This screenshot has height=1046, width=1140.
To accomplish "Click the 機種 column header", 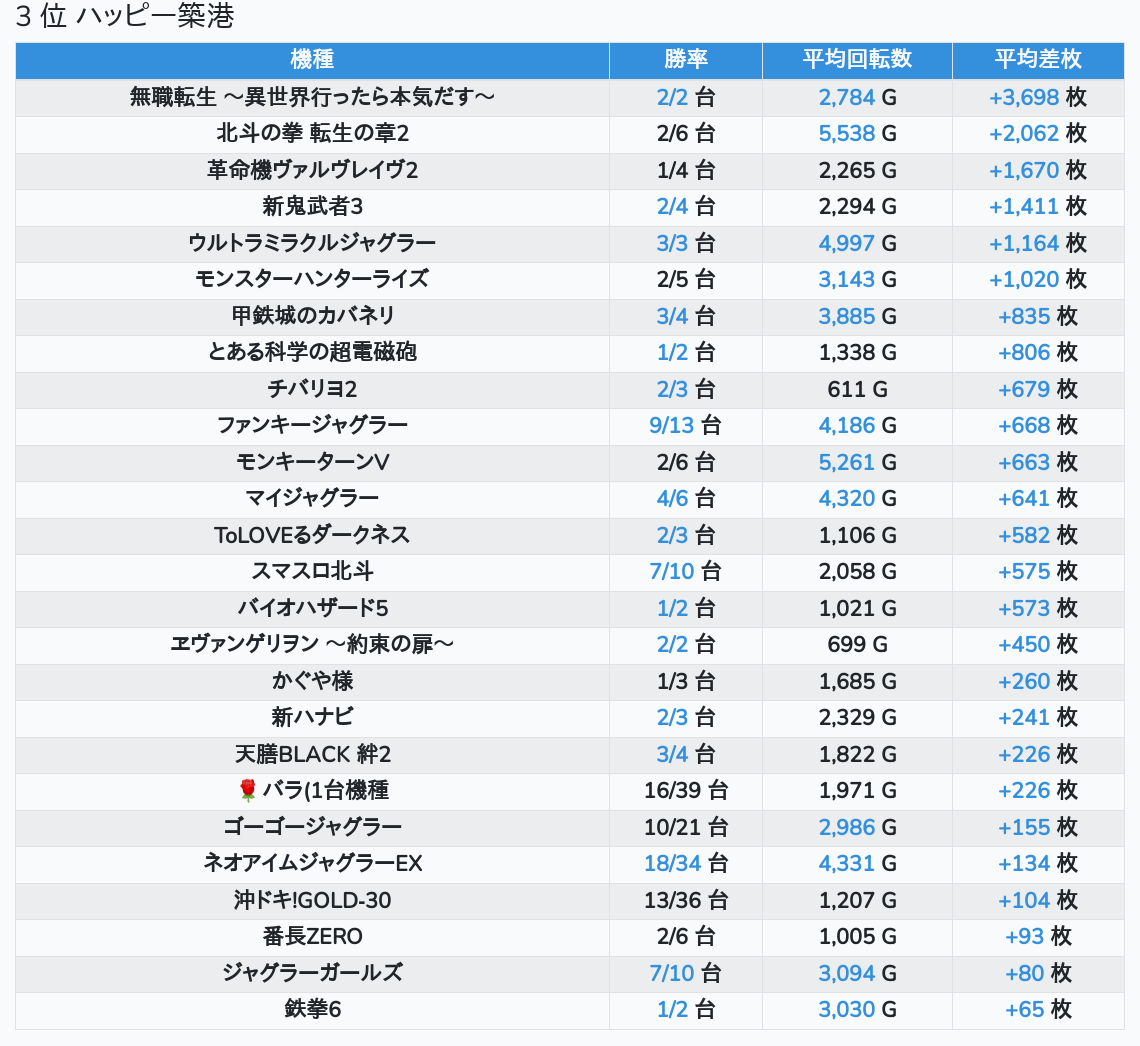I will click(x=312, y=60).
